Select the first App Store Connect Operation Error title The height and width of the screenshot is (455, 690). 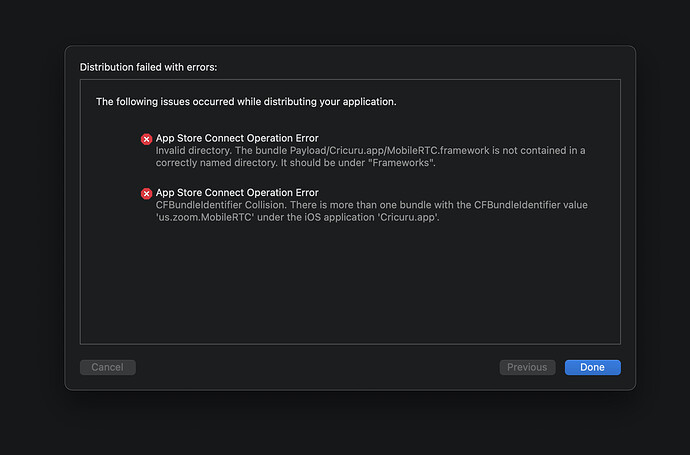pos(237,138)
